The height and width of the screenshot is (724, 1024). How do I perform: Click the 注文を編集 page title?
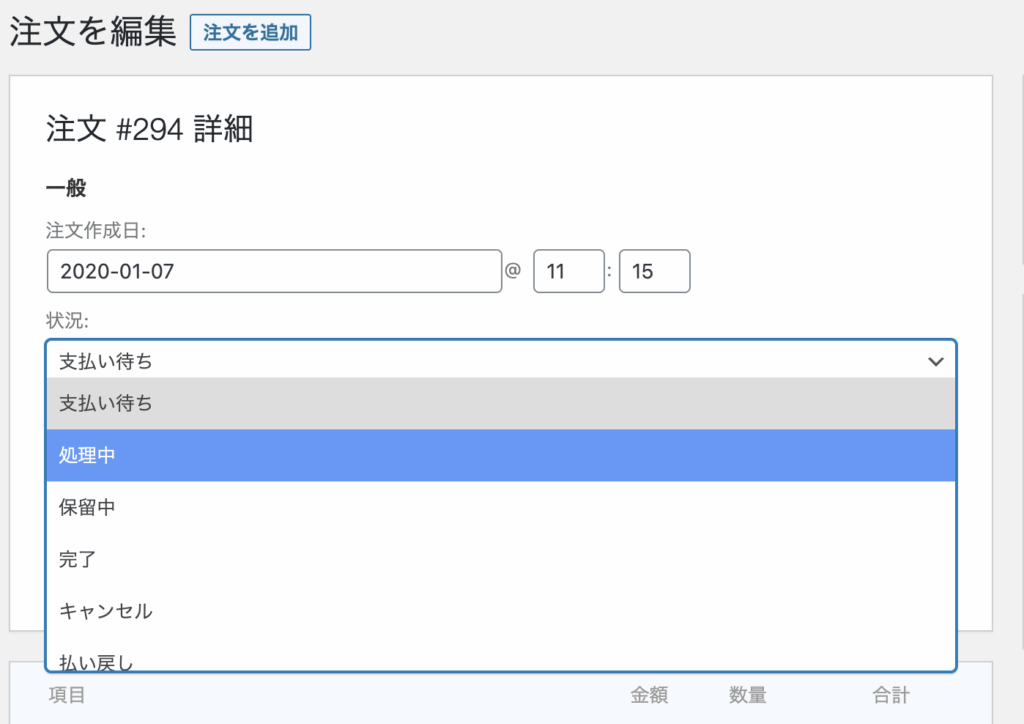[x=92, y=32]
